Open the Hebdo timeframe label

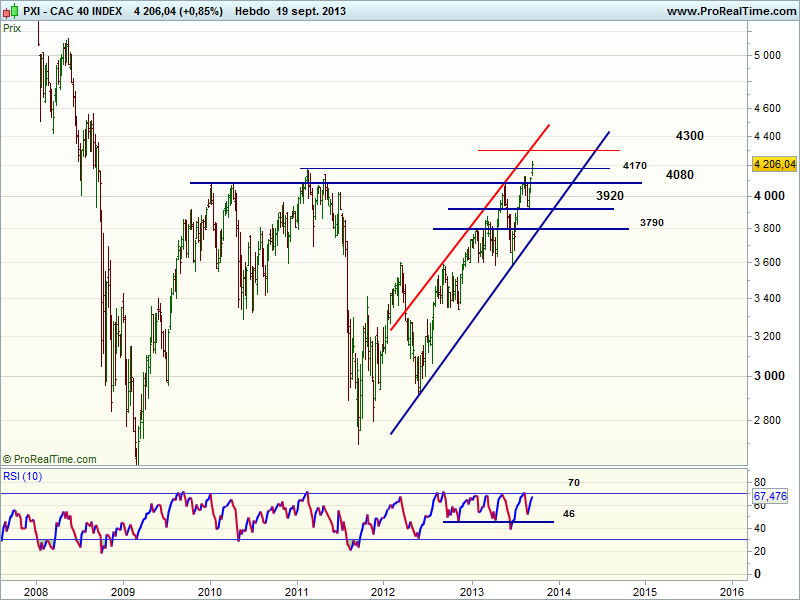click(x=251, y=11)
